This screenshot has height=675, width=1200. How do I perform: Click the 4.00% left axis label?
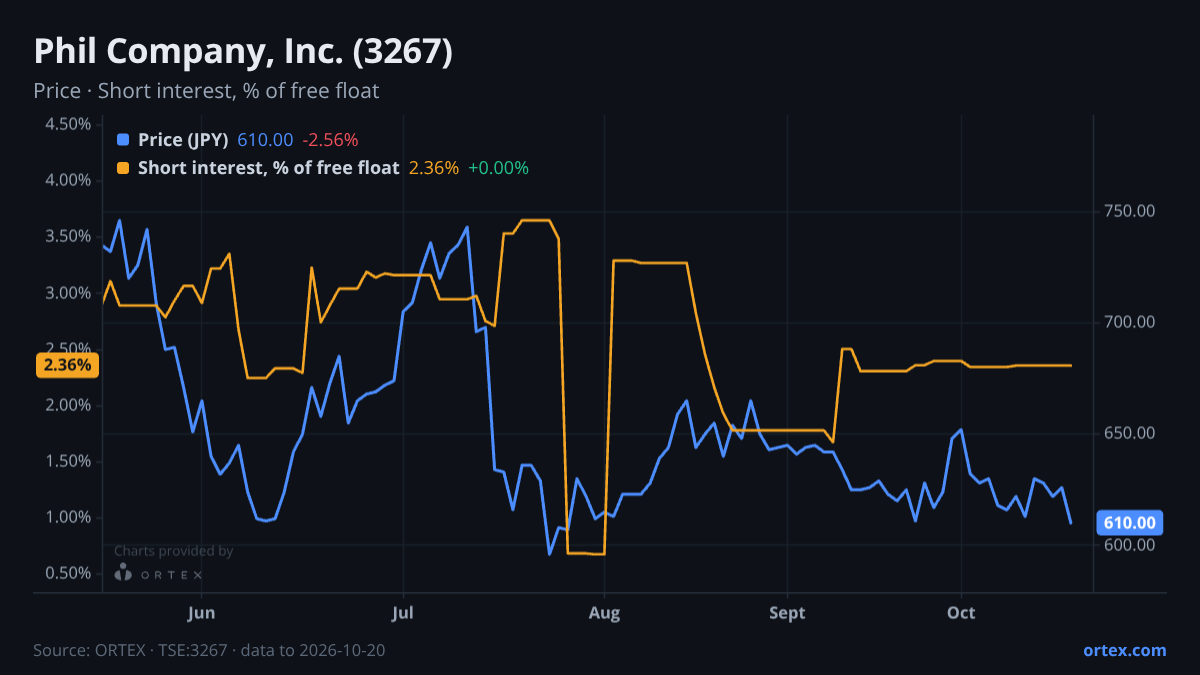click(69, 180)
